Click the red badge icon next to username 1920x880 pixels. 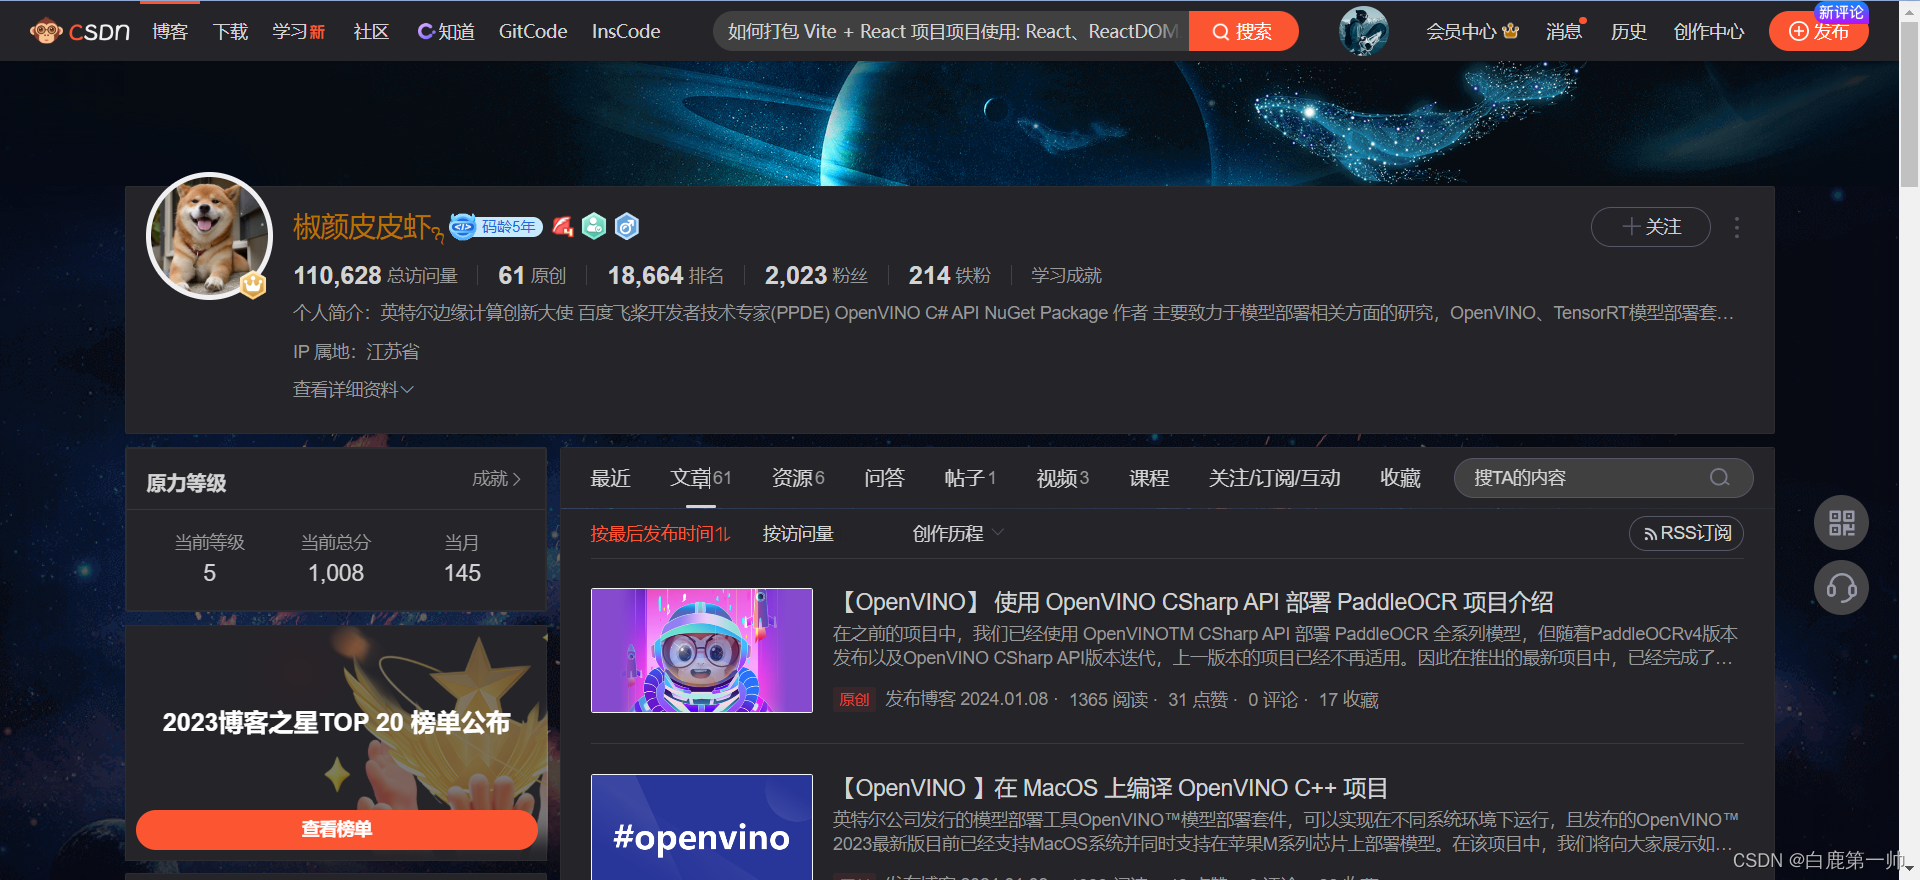(563, 227)
